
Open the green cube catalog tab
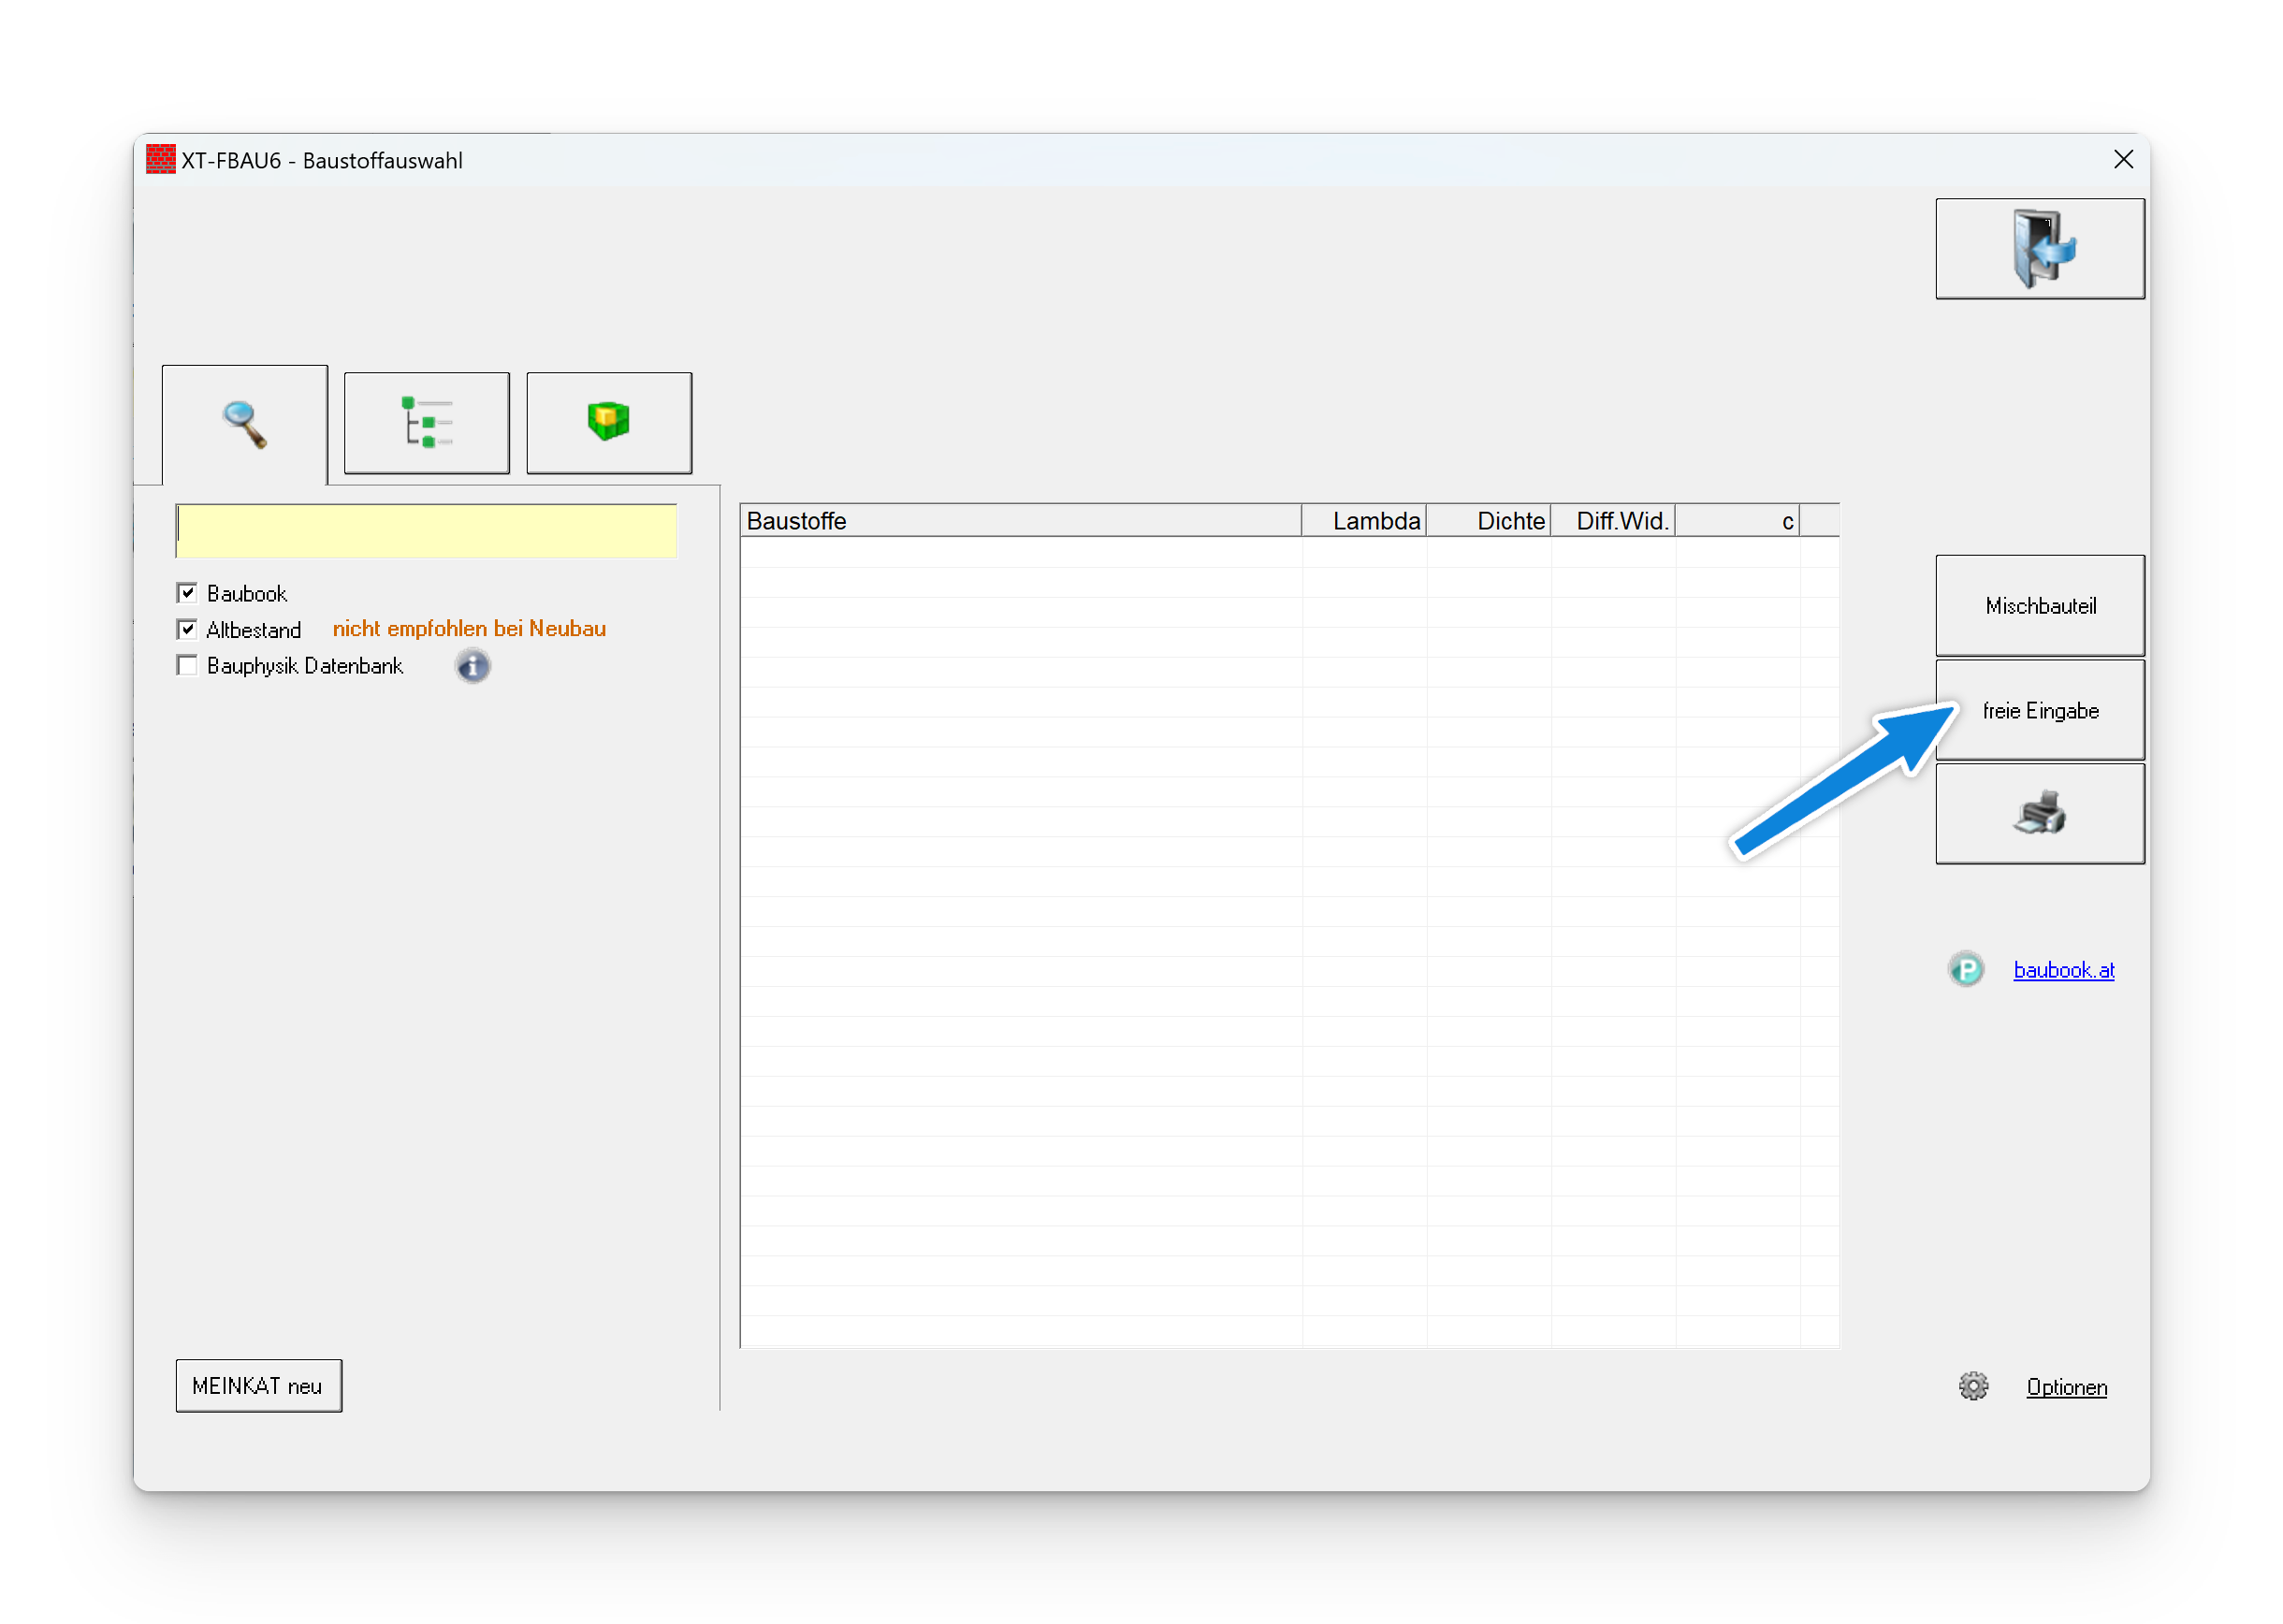point(609,422)
